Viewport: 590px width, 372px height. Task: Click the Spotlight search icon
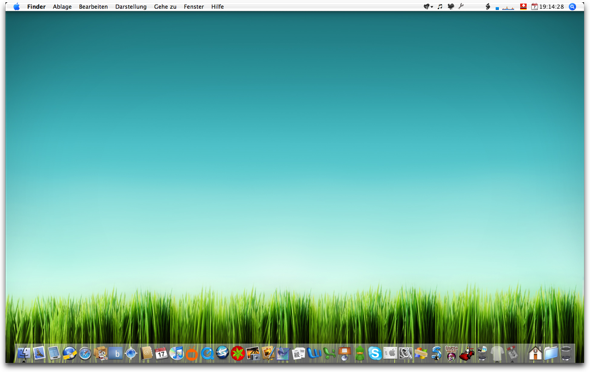[572, 6]
